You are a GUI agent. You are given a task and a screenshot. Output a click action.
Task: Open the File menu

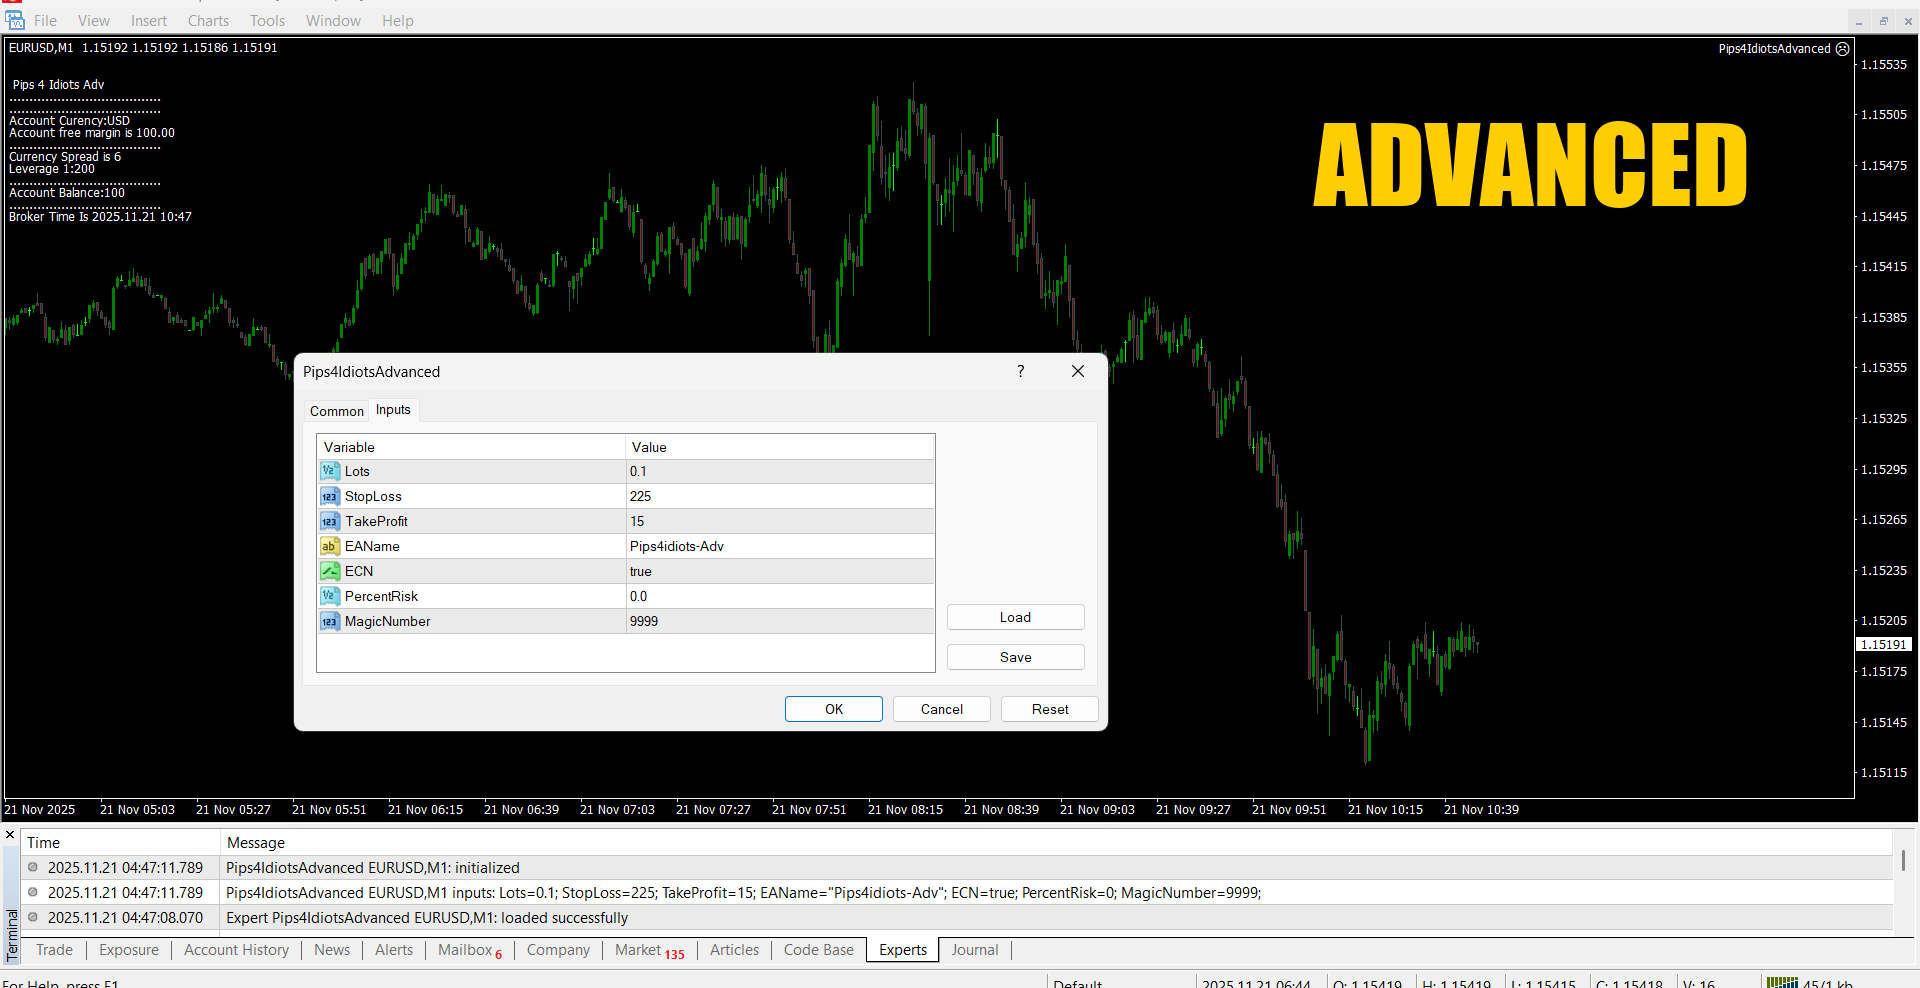(46, 21)
